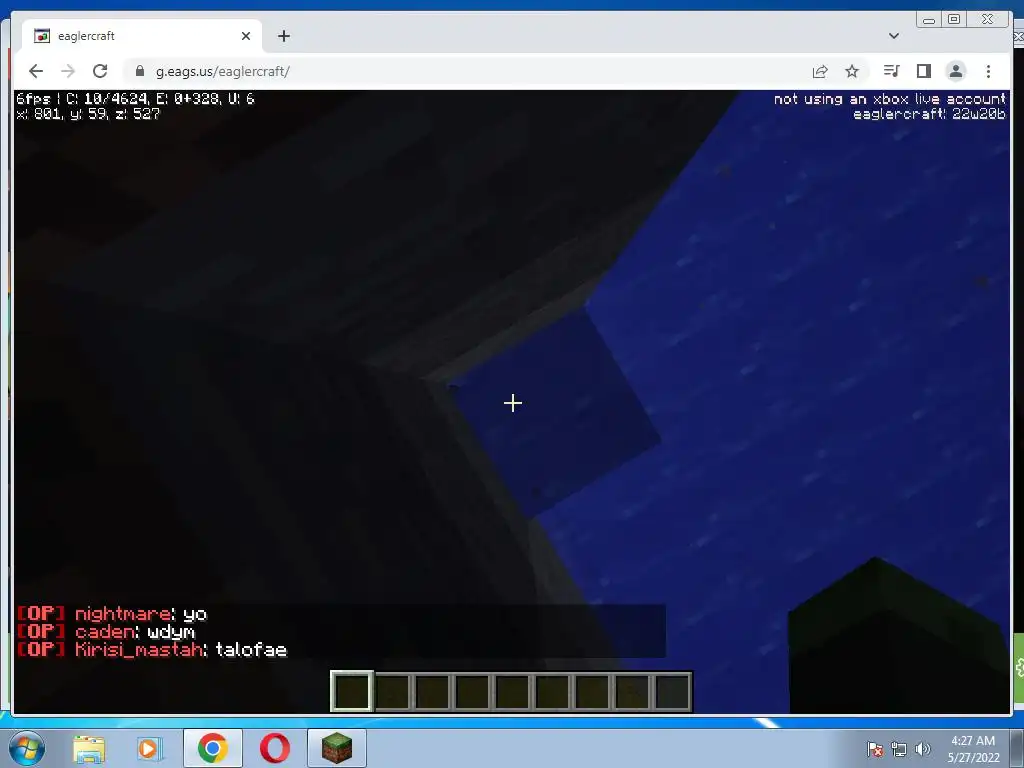1024x768 pixels.
Task: Share this page using the share icon
Action: pos(820,71)
